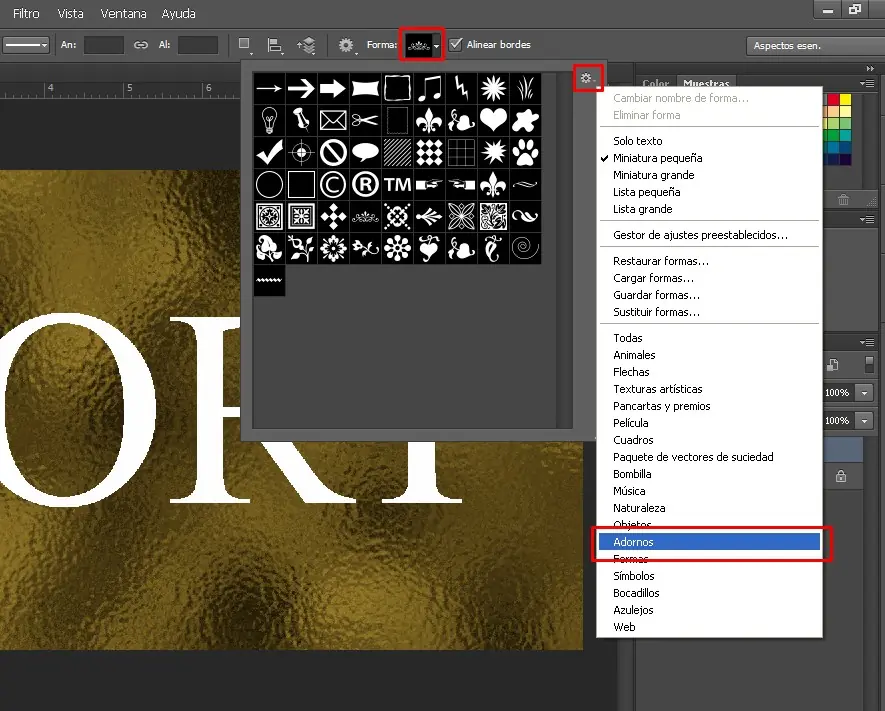The image size is (885, 711).
Task: Open the geometry options gear dropdown
Action: point(347,45)
